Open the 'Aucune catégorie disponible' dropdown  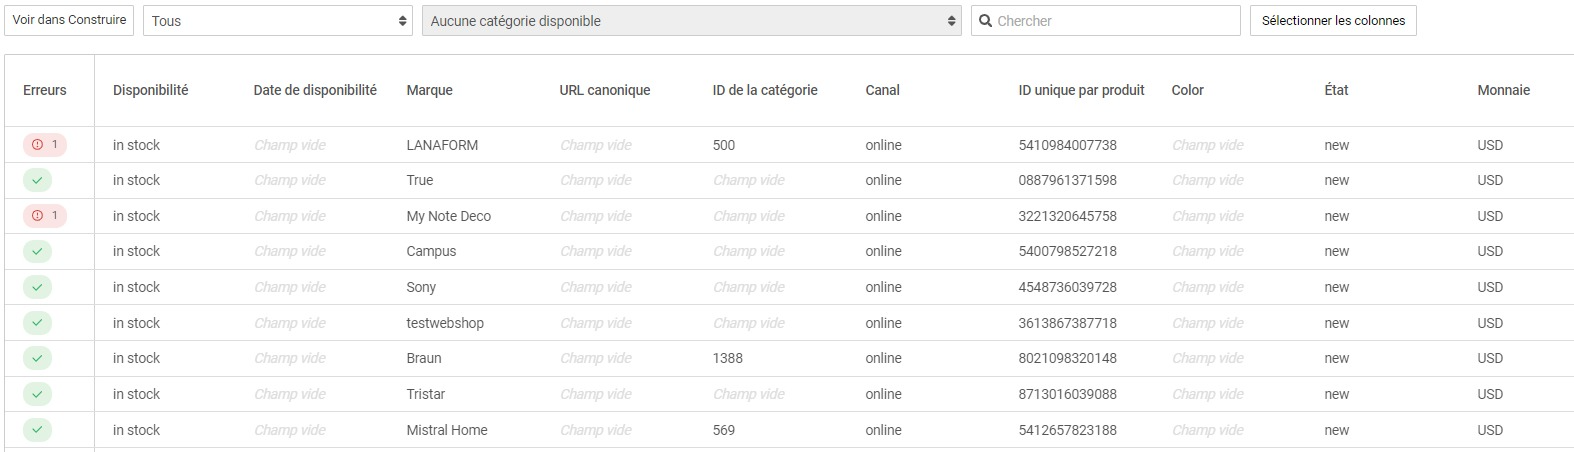691,21
